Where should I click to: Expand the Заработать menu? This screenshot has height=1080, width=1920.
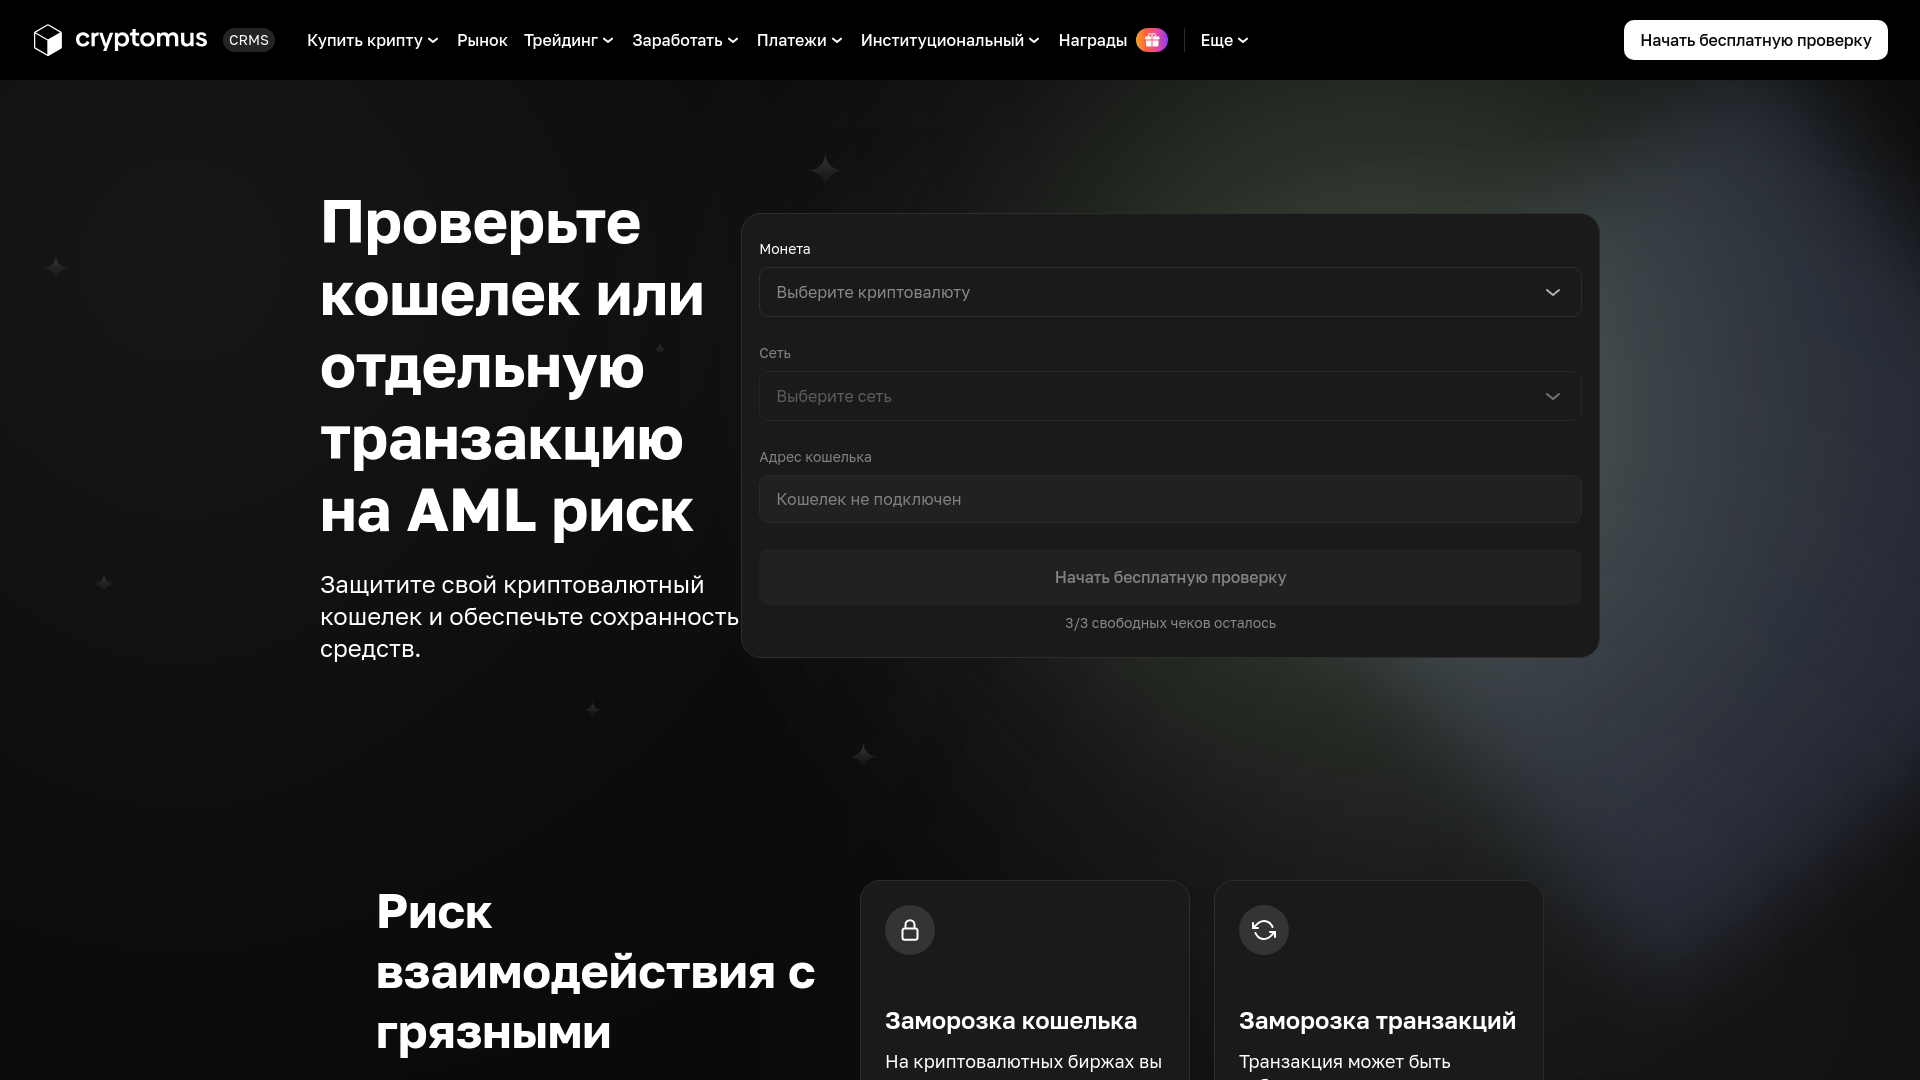(x=685, y=40)
